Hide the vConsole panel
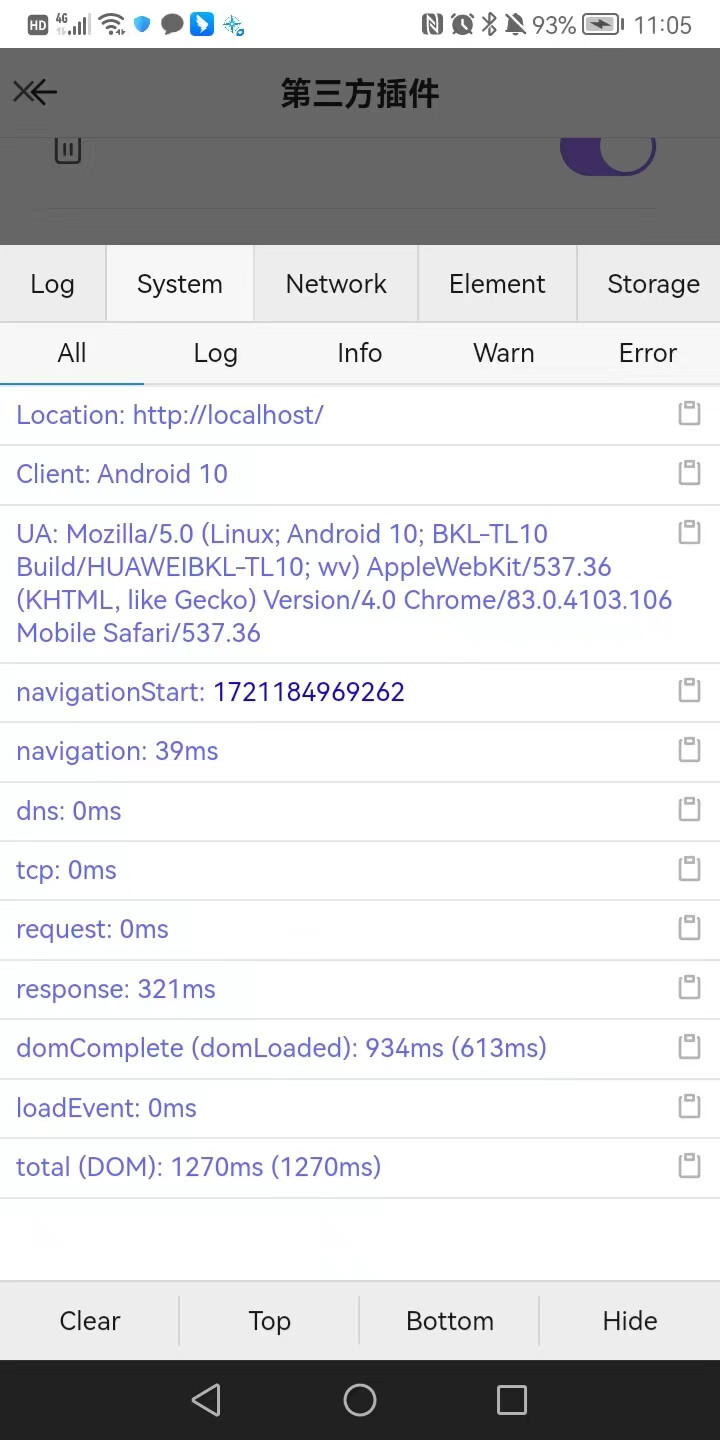 point(630,1321)
